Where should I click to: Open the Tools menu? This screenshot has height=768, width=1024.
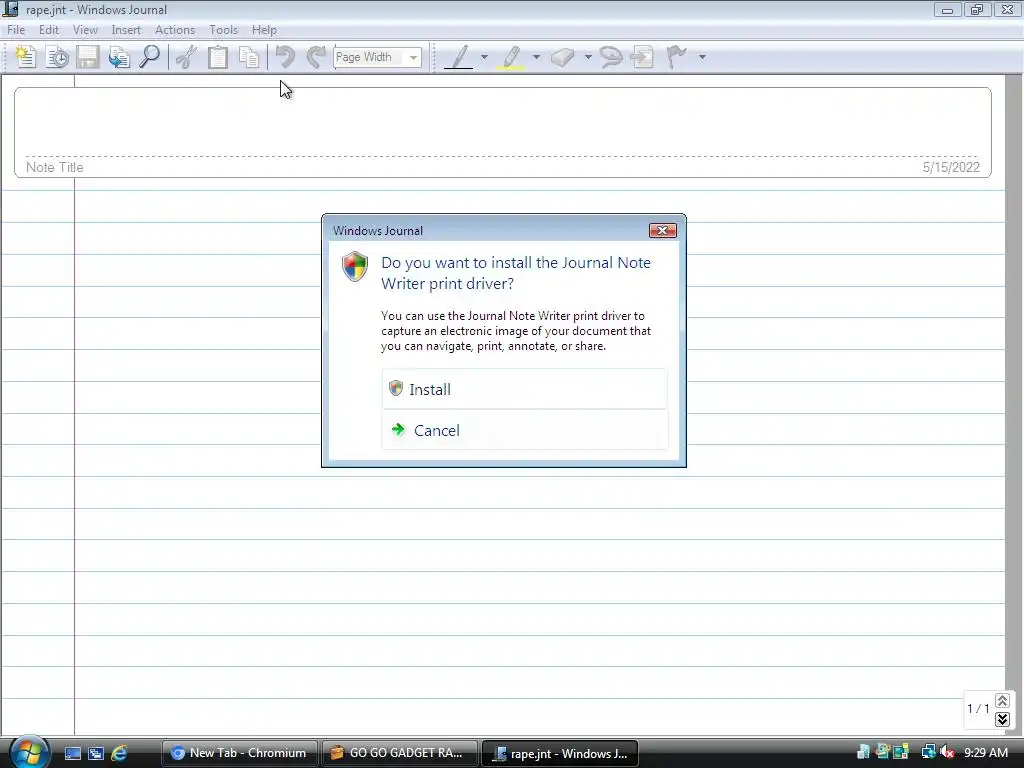223,30
